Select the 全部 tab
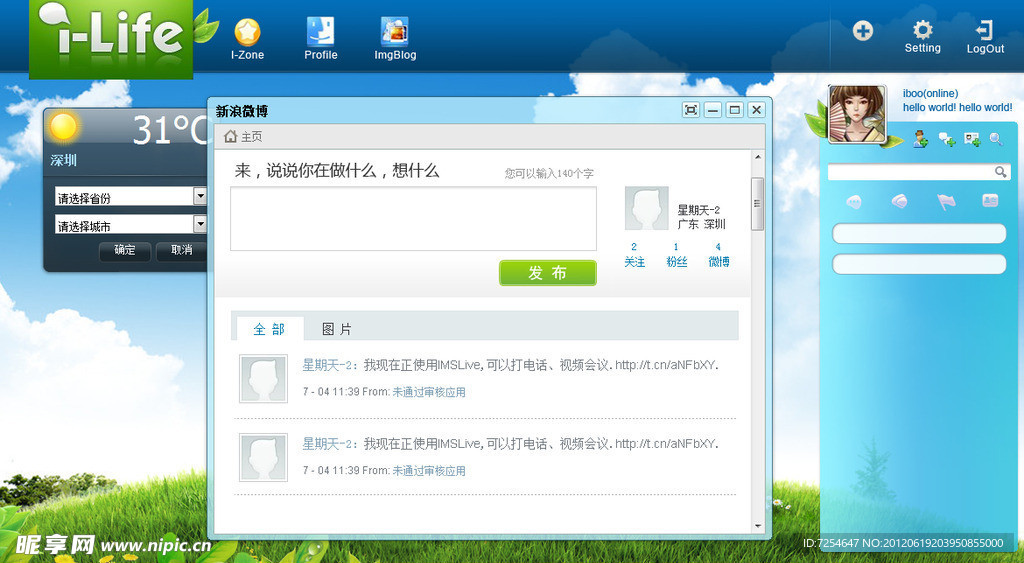 (269, 329)
